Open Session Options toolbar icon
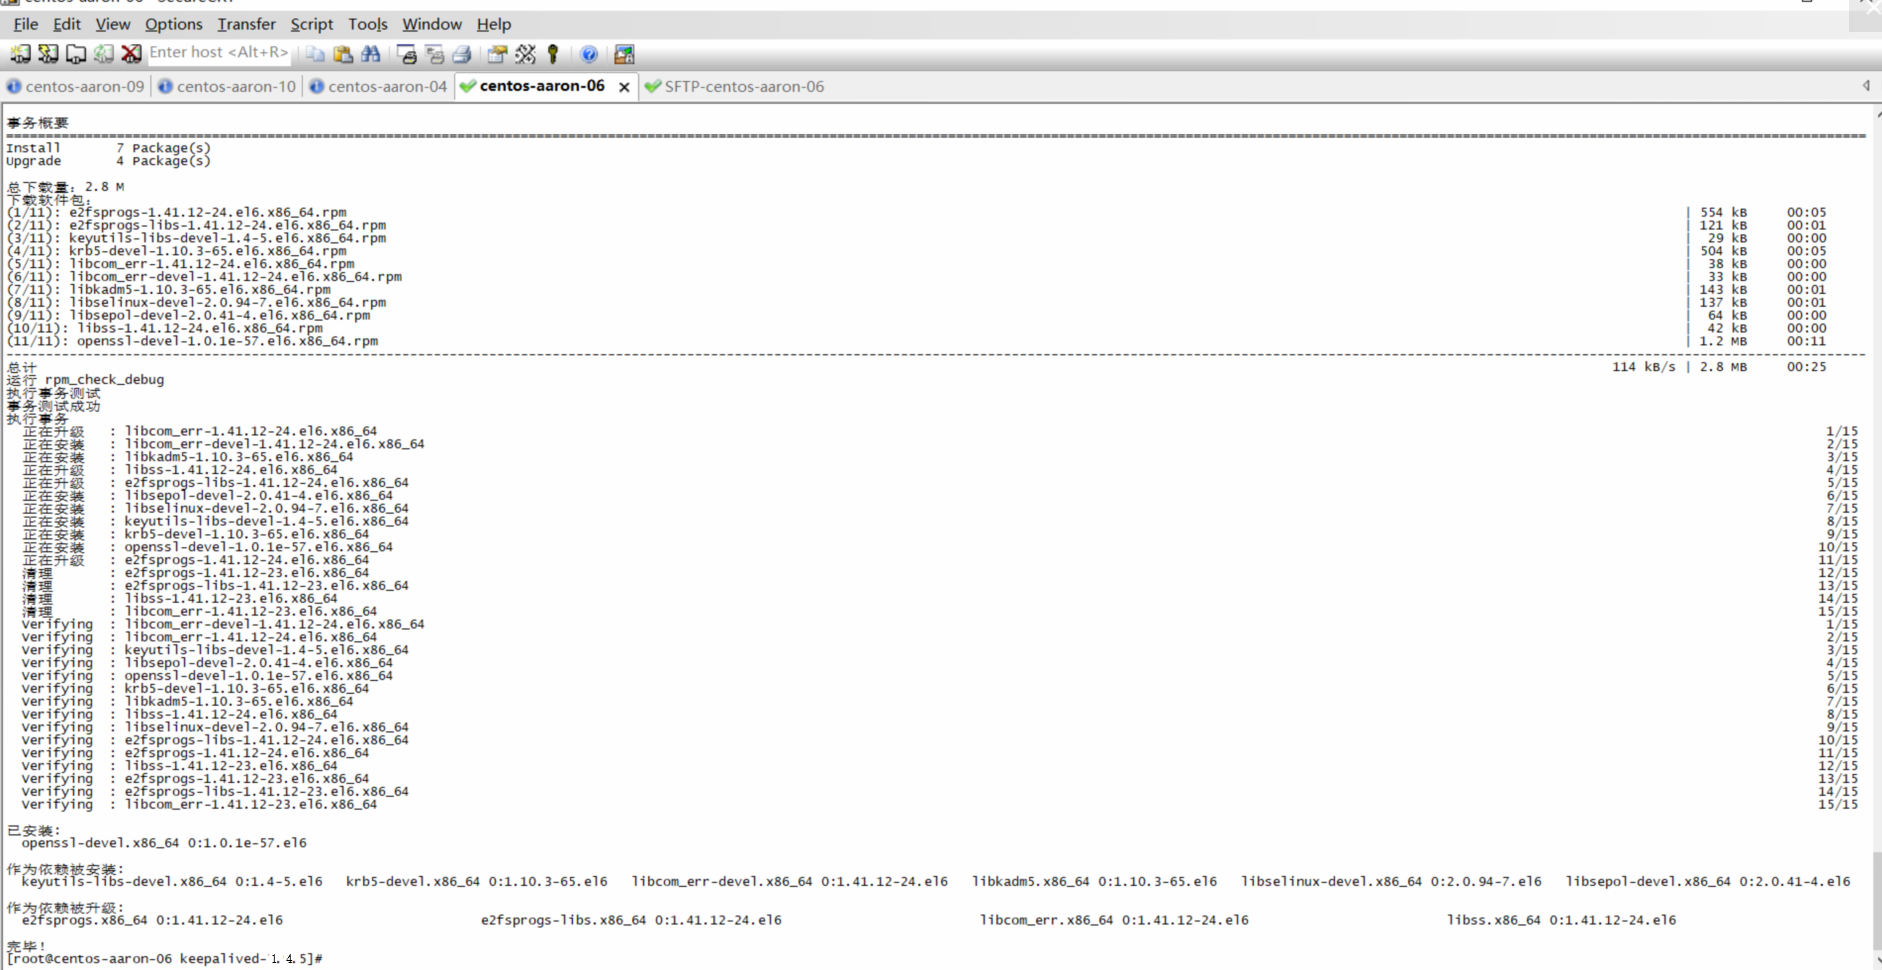1882x970 pixels. point(497,54)
